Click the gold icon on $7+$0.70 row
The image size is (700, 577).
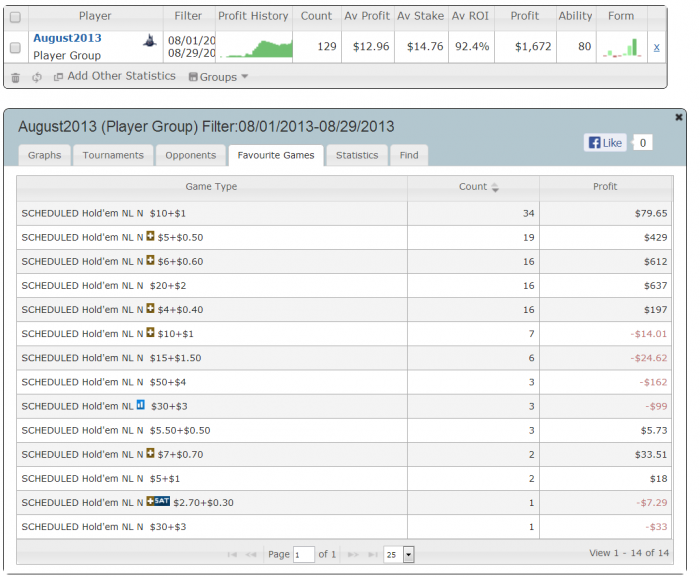click(150, 453)
